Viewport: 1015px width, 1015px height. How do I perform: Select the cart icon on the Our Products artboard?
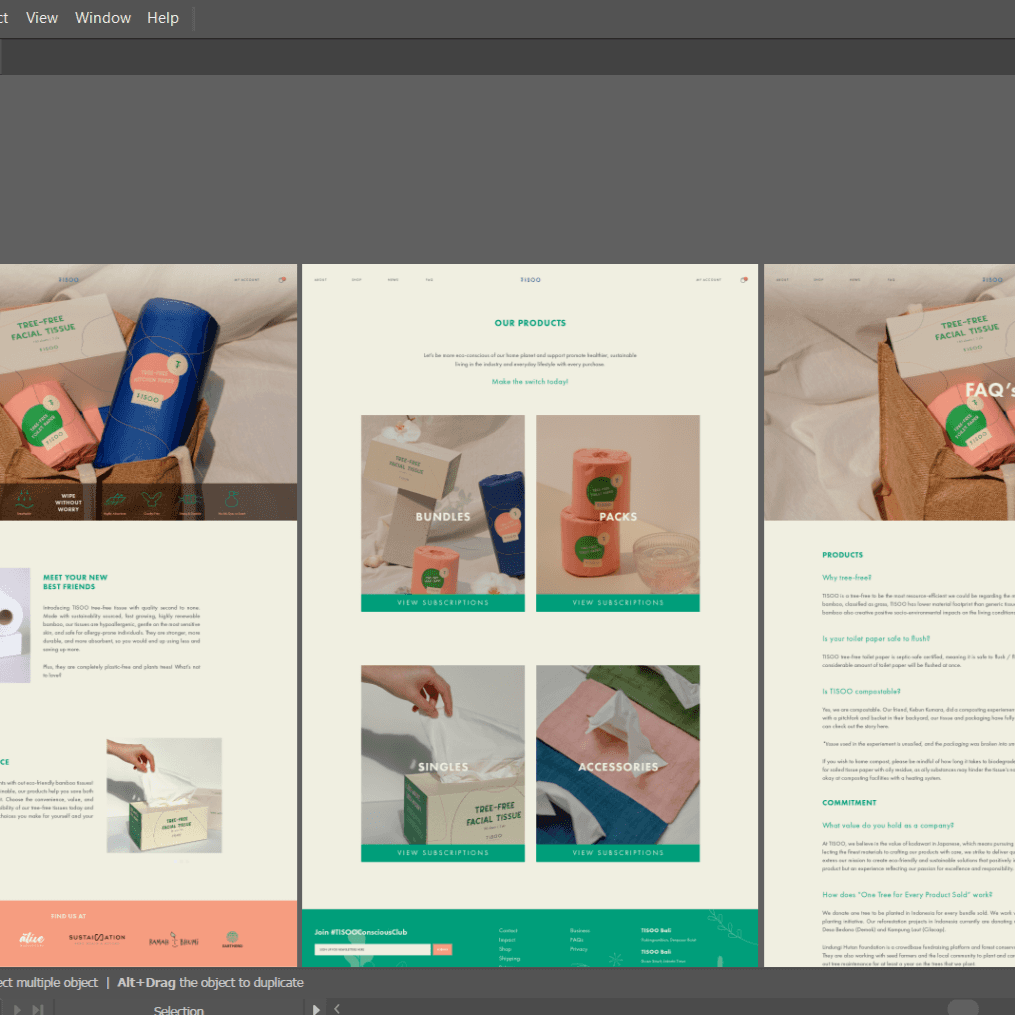pyautogui.click(x=744, y=280)
